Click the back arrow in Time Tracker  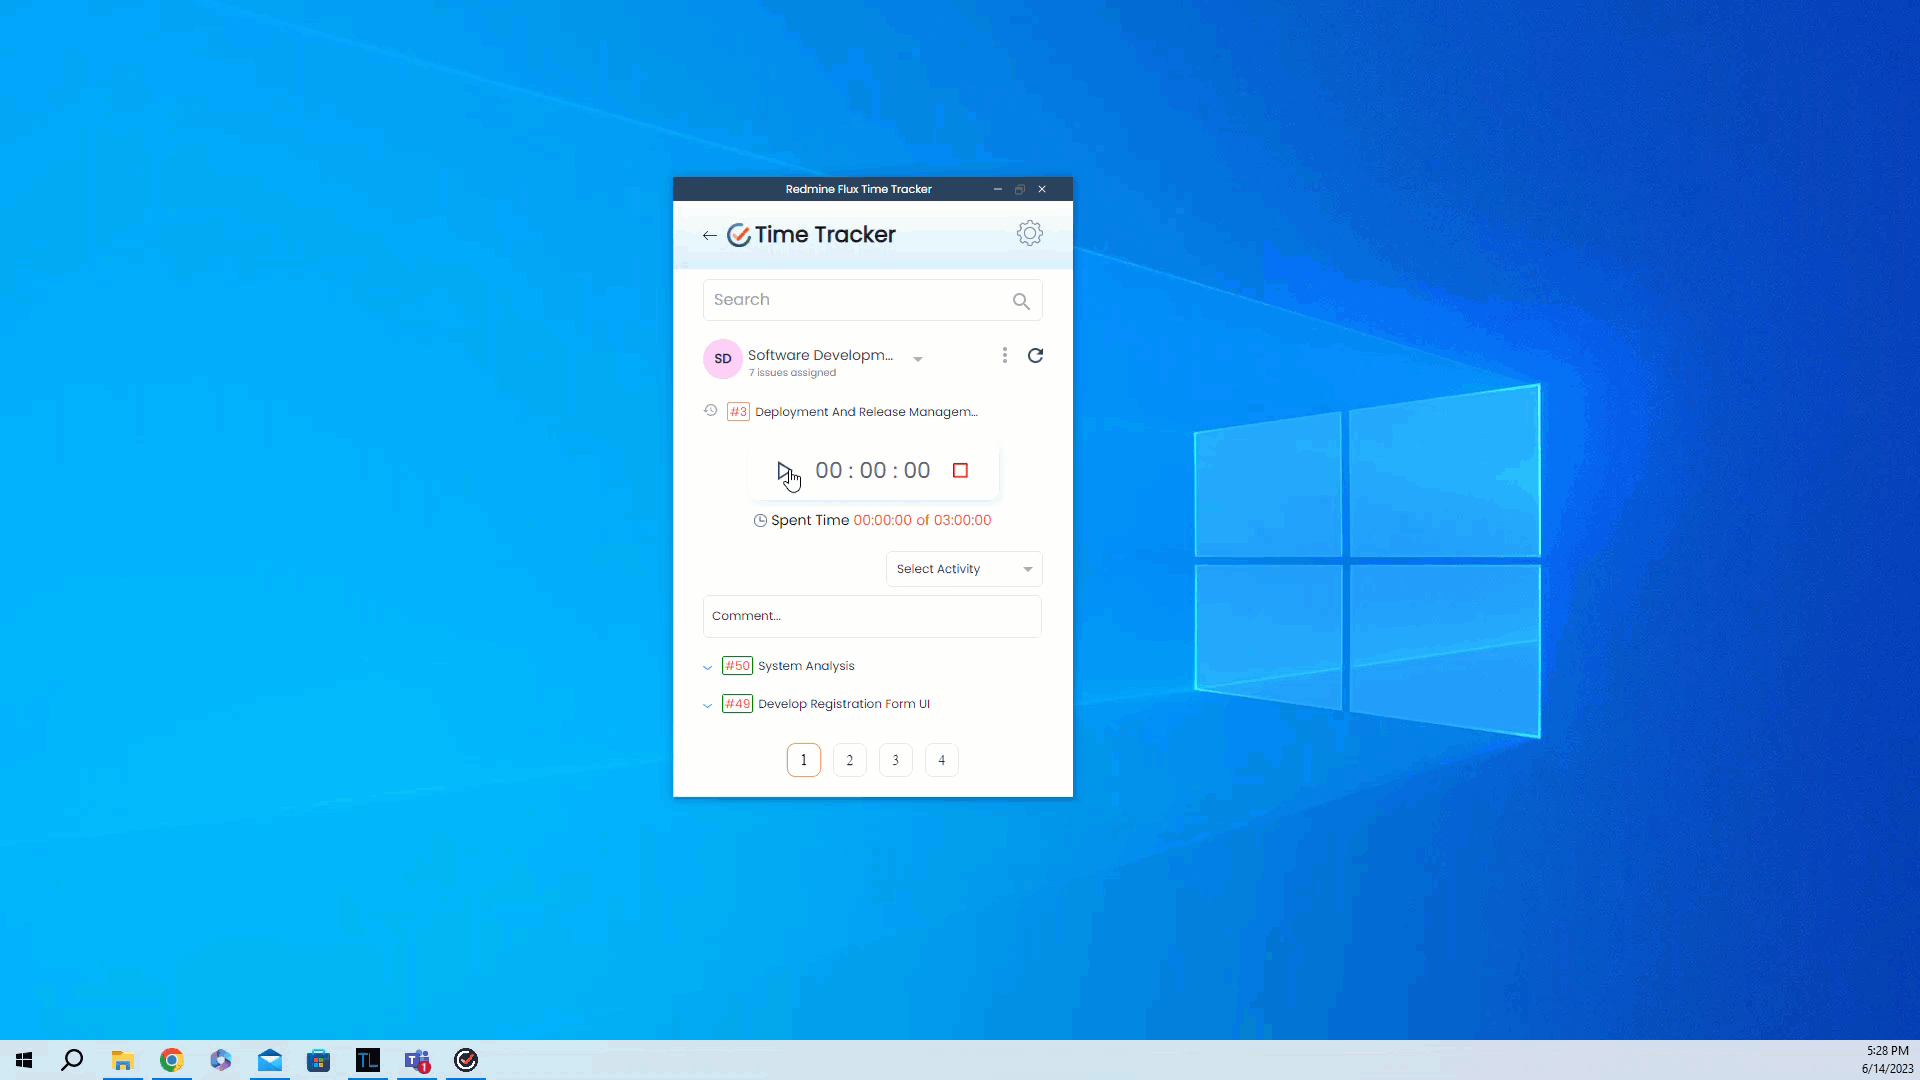coord(710,234)
